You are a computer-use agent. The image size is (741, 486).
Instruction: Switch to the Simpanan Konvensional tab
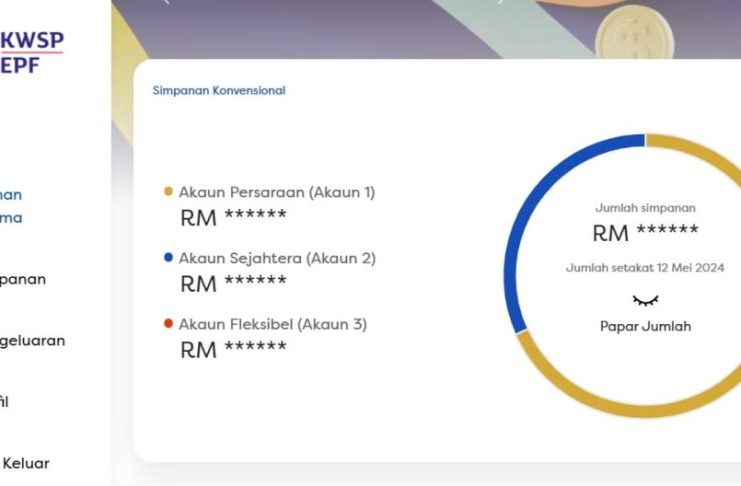pyautogui.click(x=219, y=90)
